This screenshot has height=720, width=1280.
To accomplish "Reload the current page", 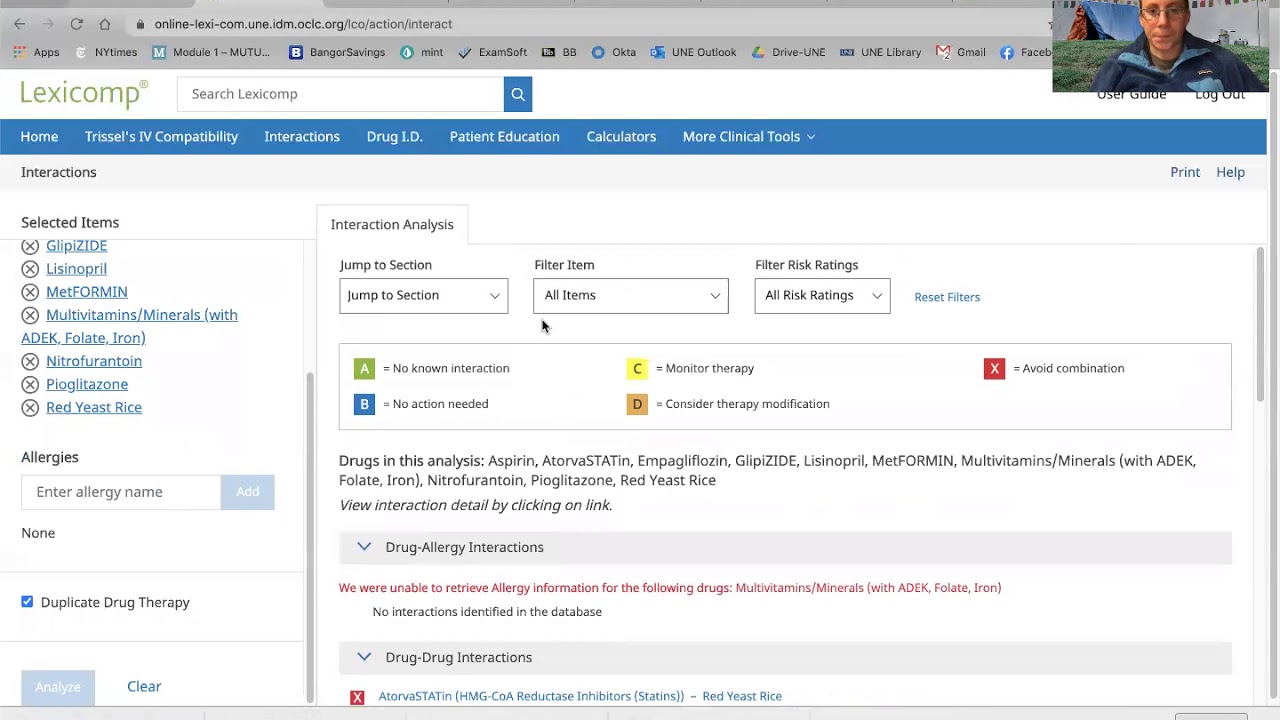I will point(76,24).
